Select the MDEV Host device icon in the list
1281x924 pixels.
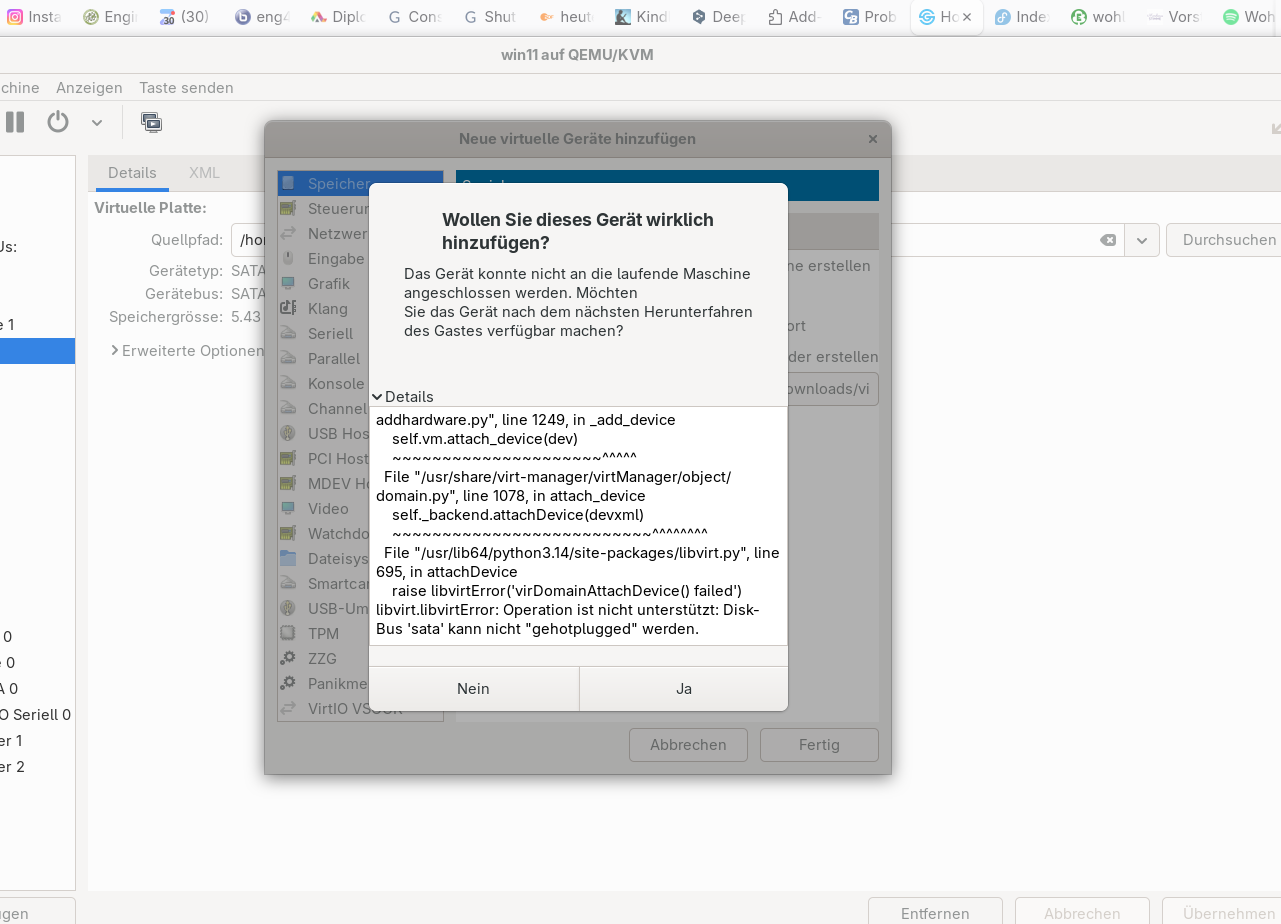pos(288,483)
